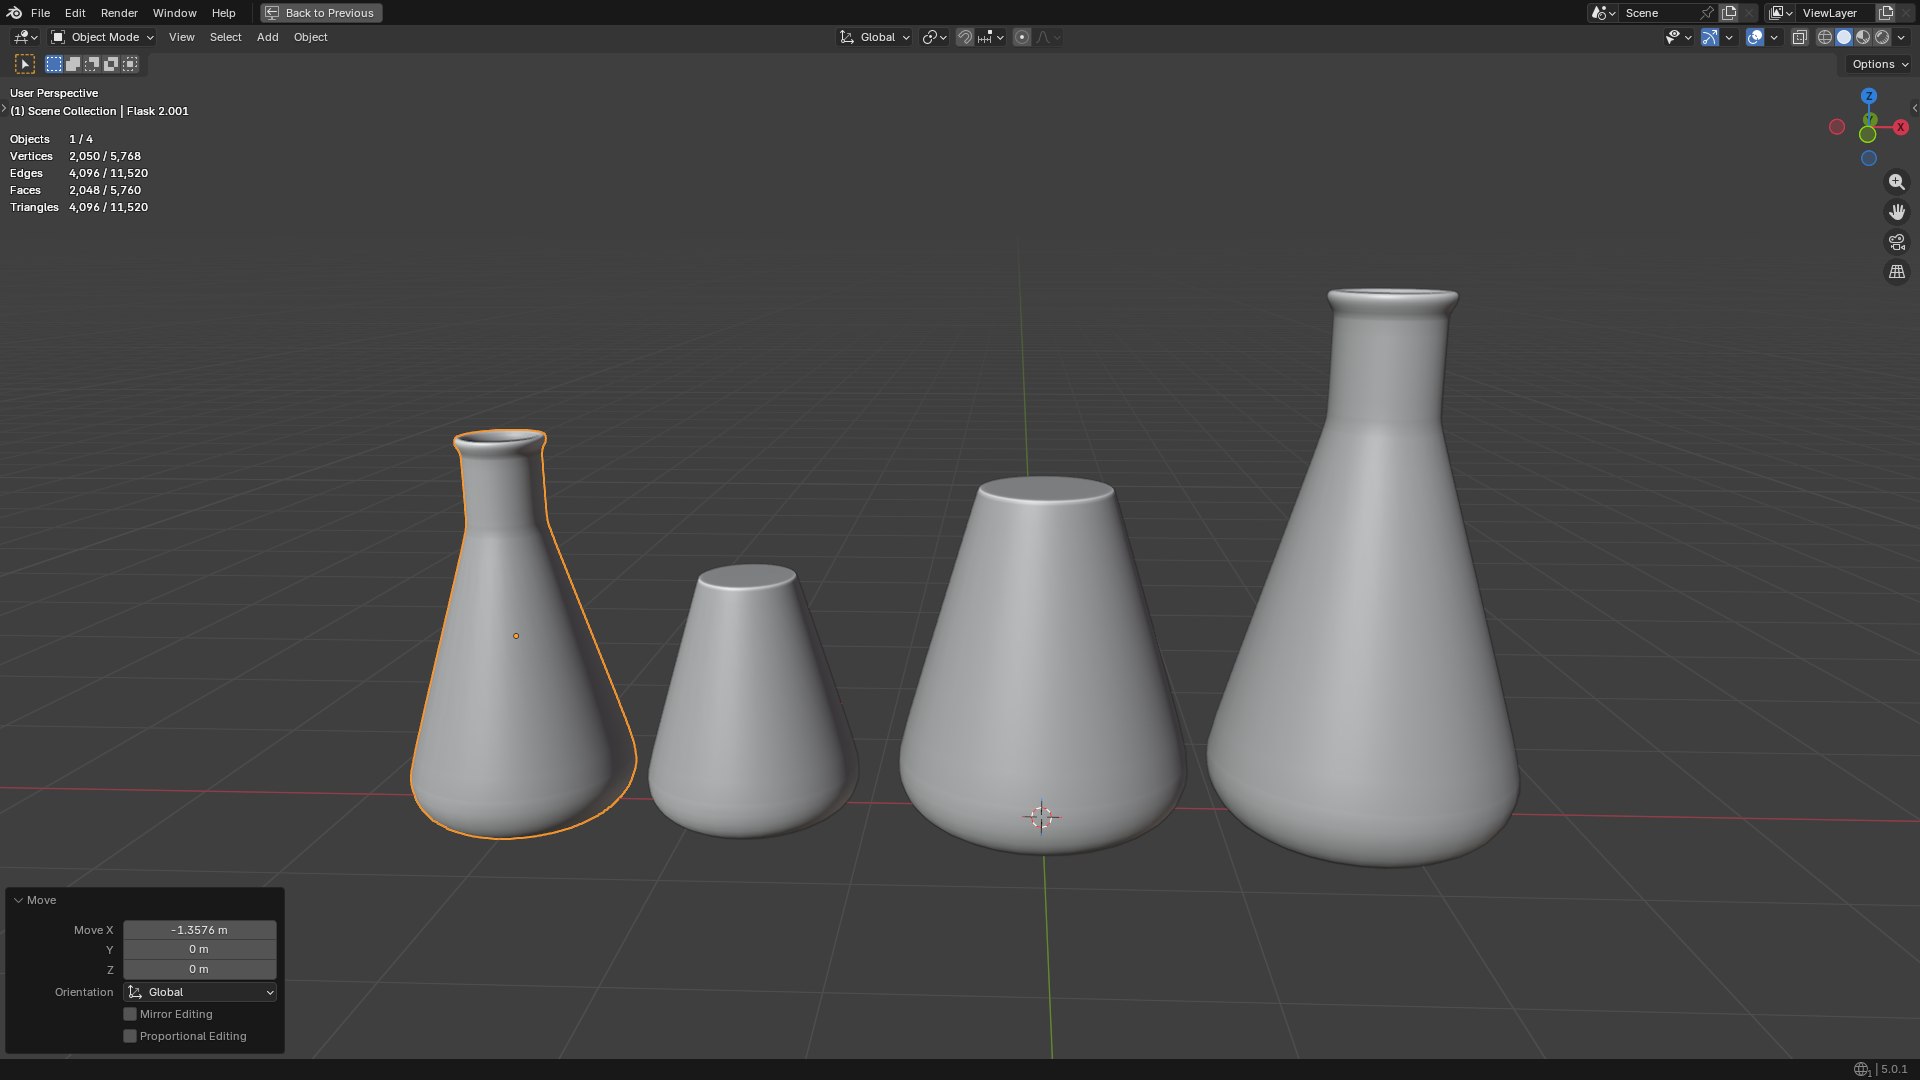Switch to rendered viewport shading
Screen dimensions: 1920x1080
pyautogui.click(x=1882, y=37)
